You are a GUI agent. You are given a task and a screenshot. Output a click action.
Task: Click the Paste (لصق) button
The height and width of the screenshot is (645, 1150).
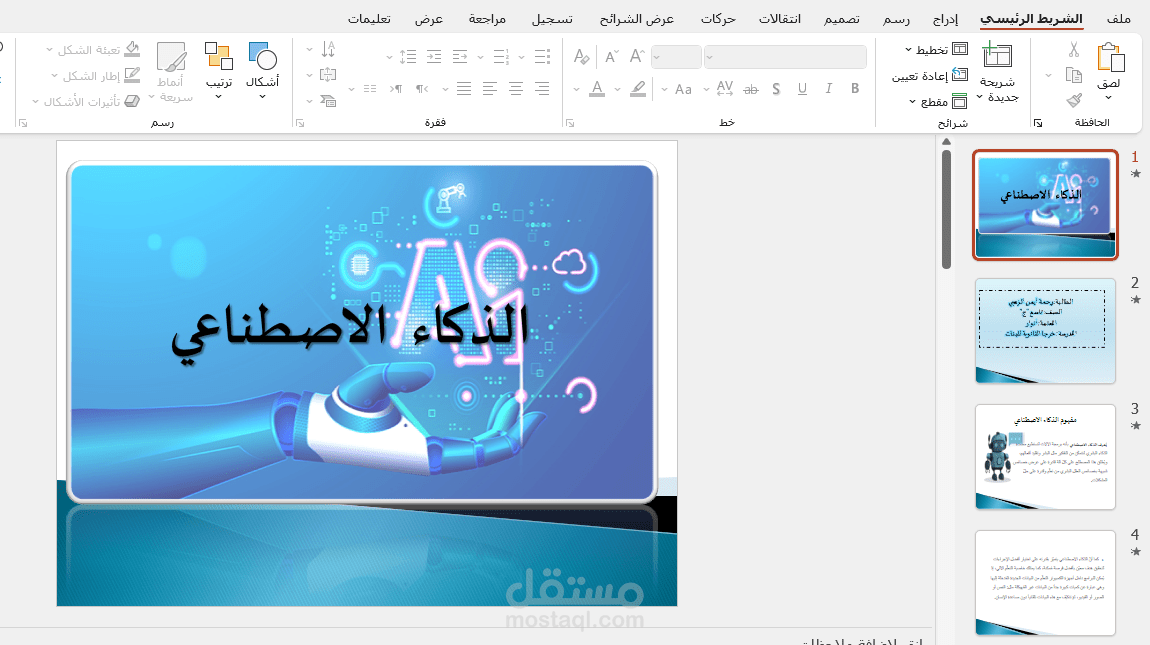point(1110,66)
